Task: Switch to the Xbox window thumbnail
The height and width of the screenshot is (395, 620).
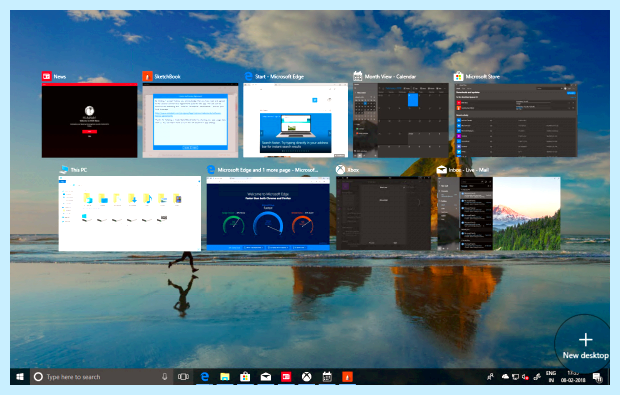Action: pyautogui.click(x=383, y=214)
